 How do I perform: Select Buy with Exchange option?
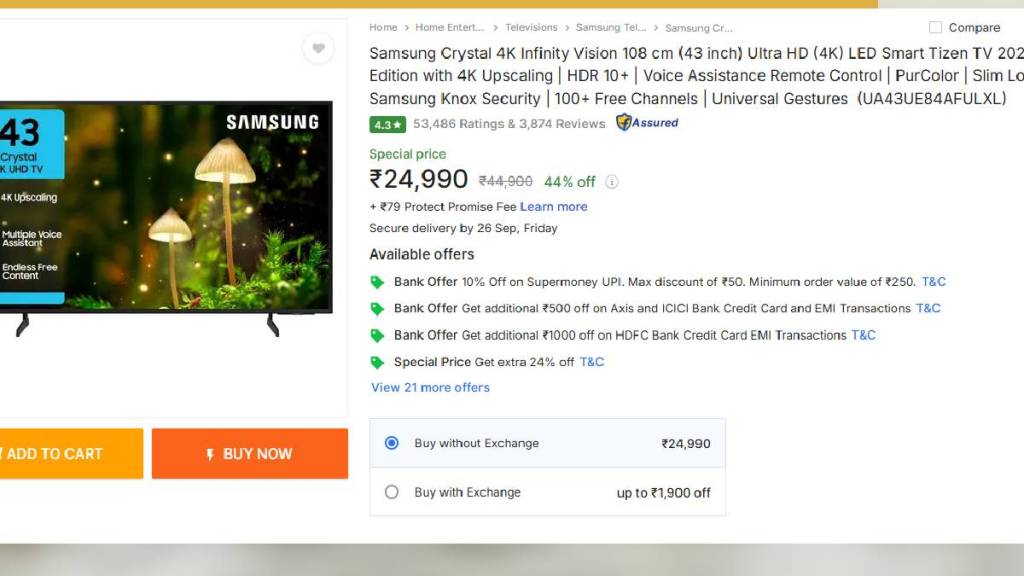coord(392,492)
